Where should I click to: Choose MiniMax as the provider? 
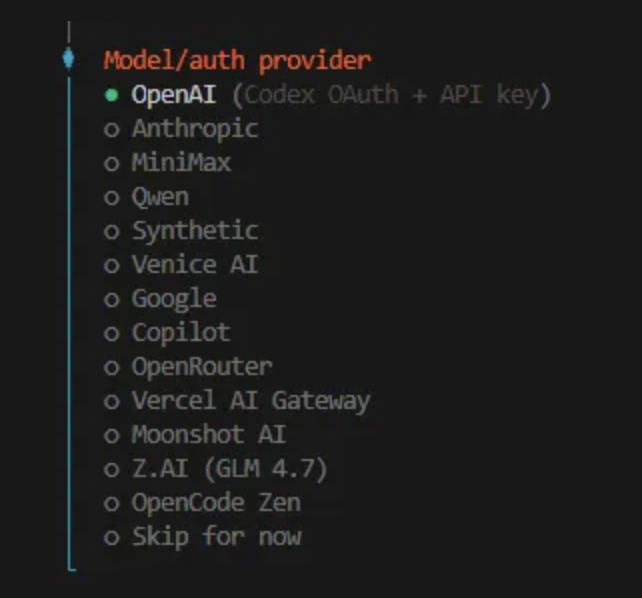click(x=181, y=163)
